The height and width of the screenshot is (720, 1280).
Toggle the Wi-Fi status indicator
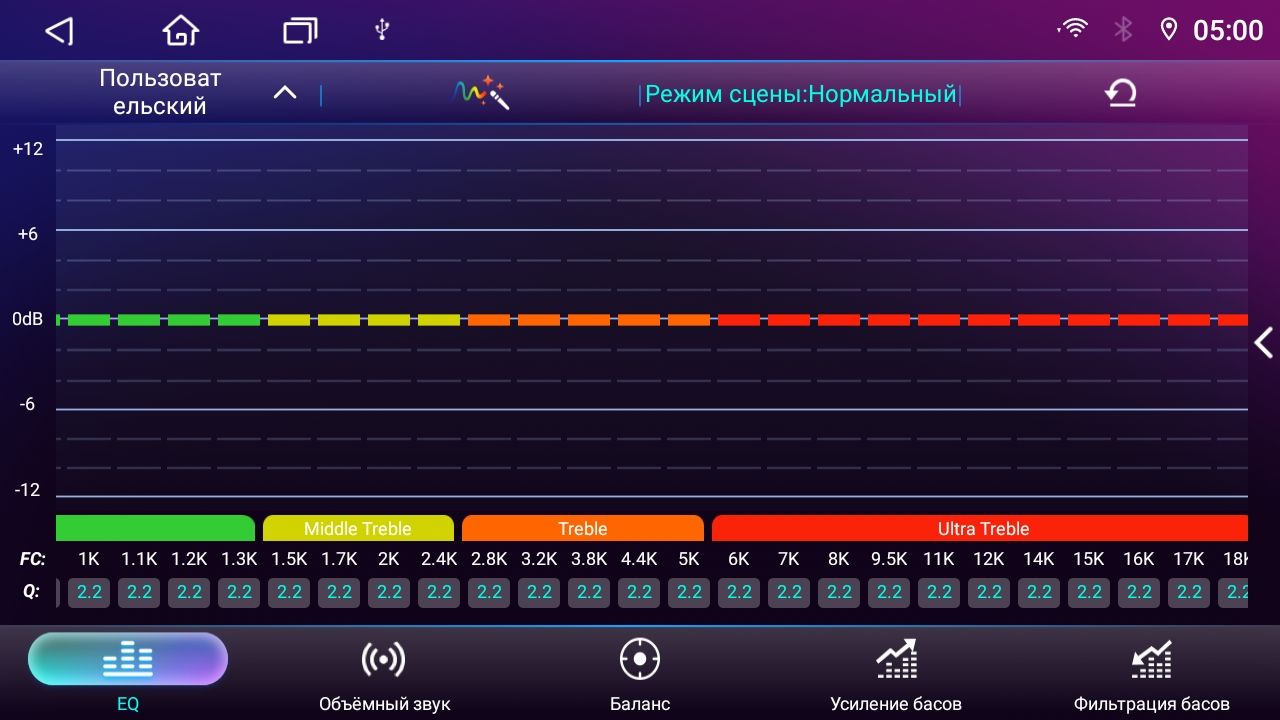tap(1072, 29)
